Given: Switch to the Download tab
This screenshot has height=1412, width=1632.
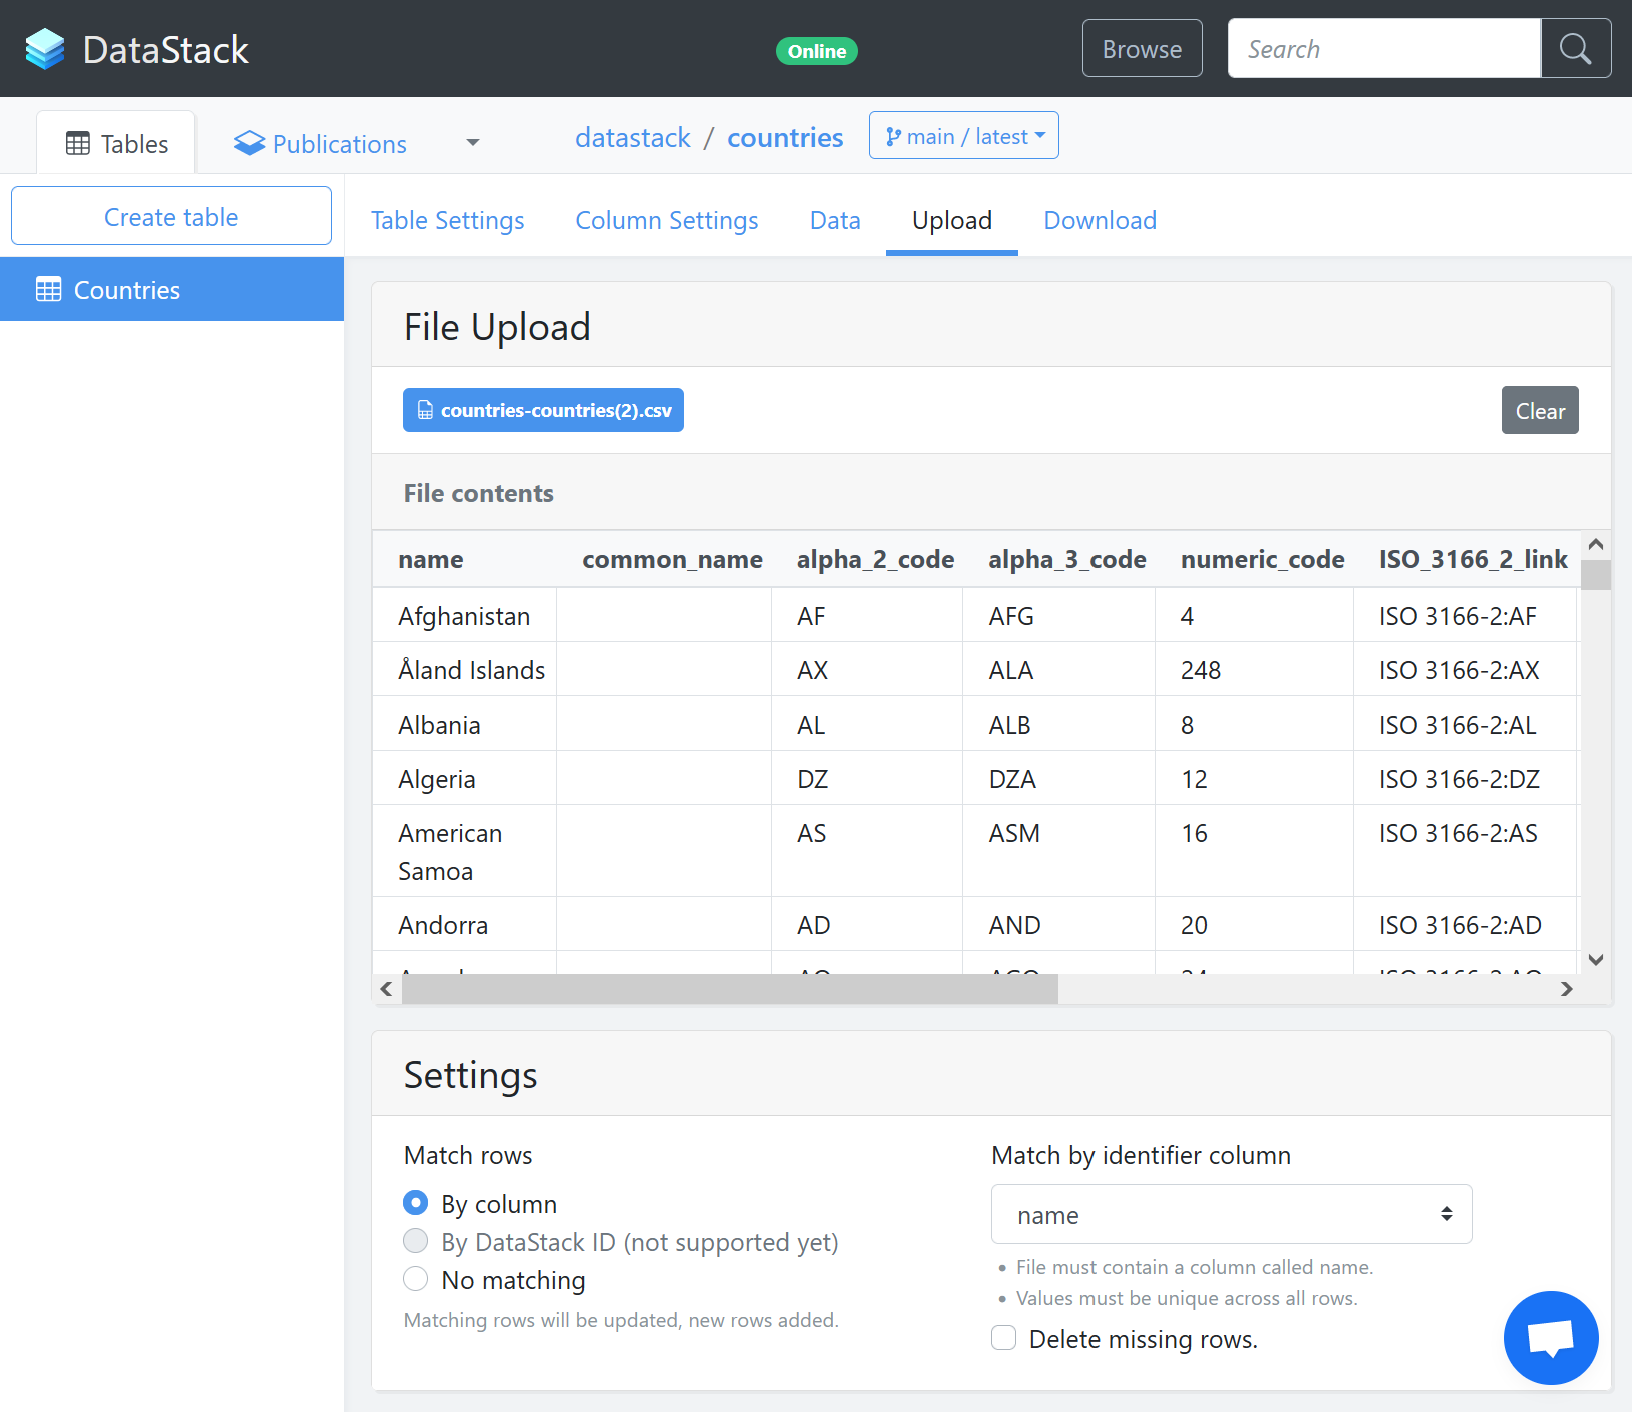Looking at the screenshot, I should (x=1099, y=220).
